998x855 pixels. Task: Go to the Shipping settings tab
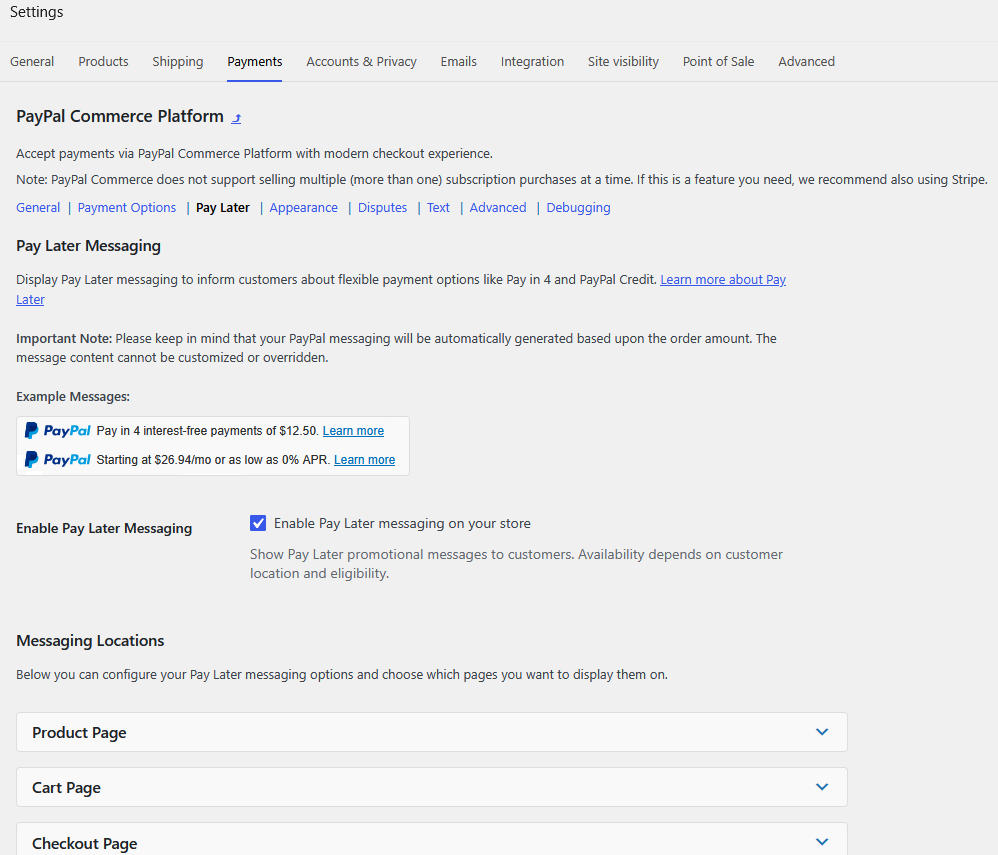(178, 62)
